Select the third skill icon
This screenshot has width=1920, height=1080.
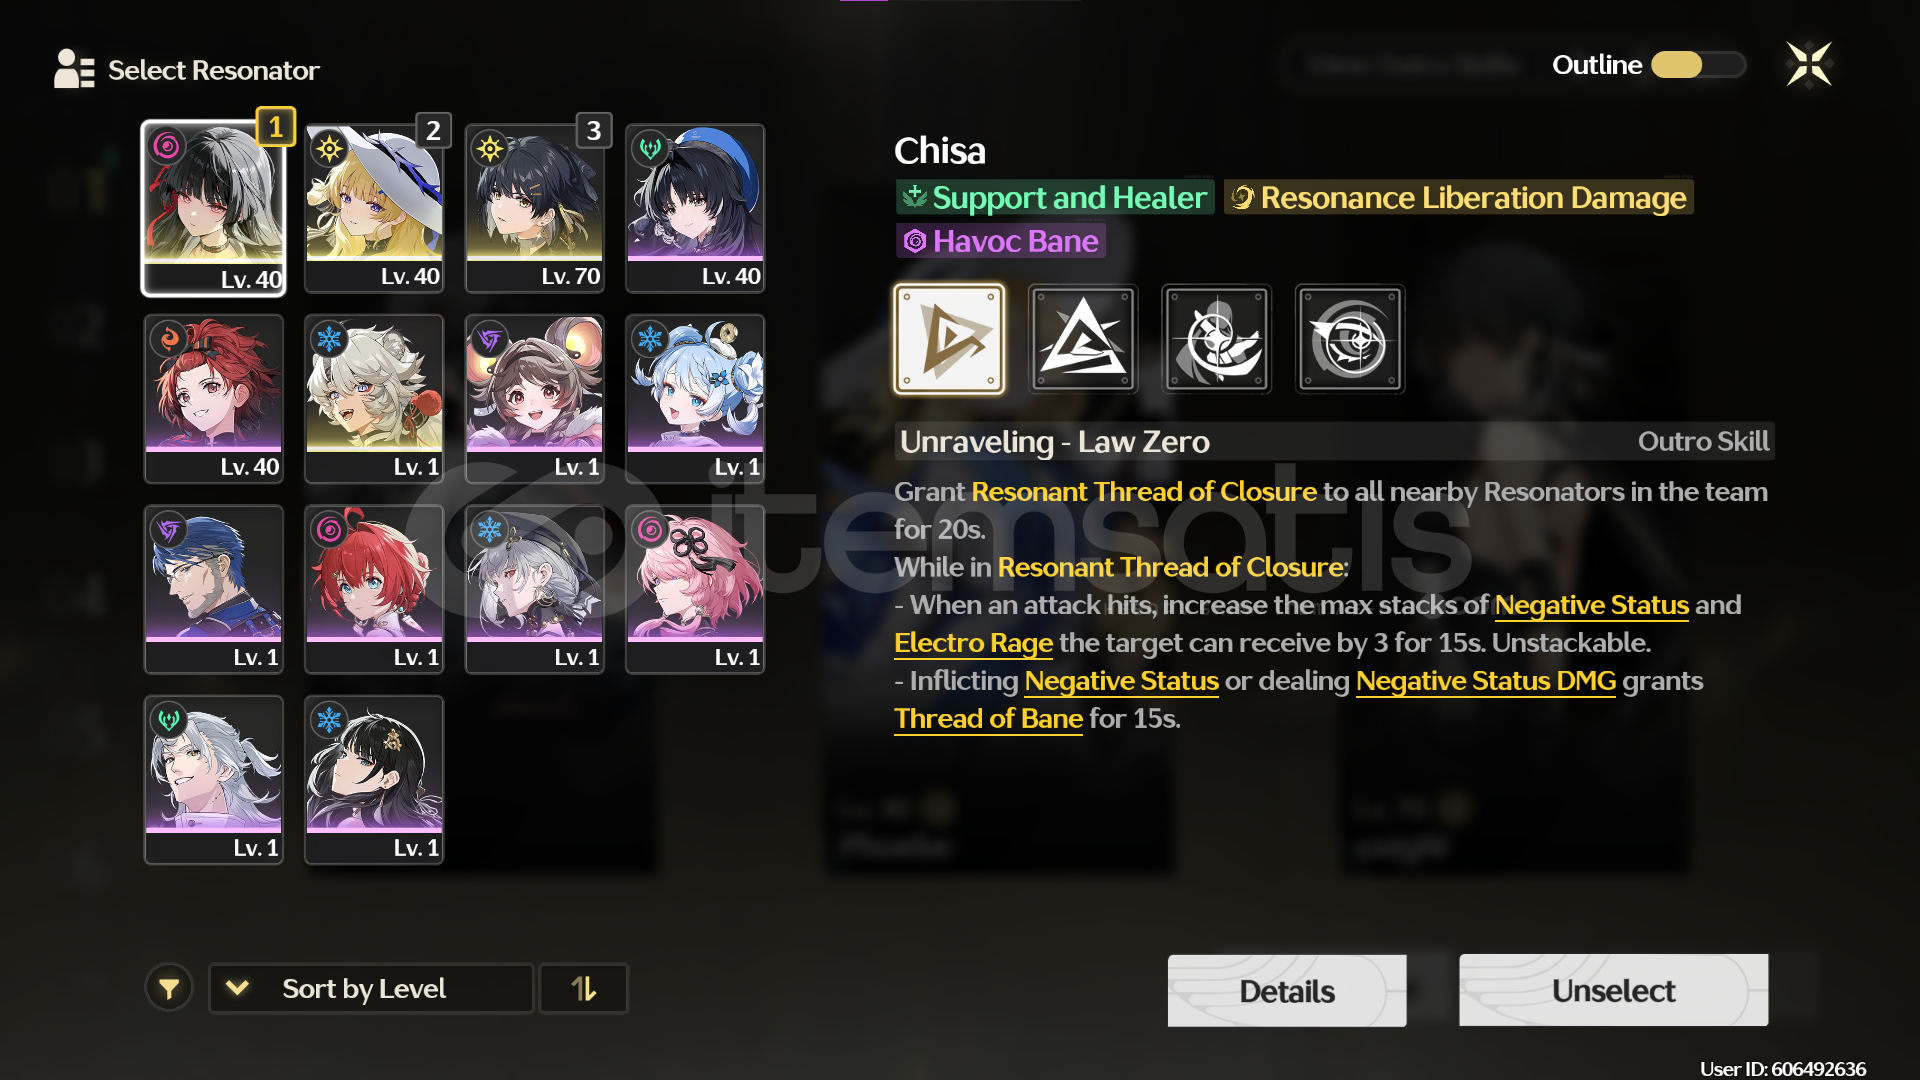(x=1216, y=339)
